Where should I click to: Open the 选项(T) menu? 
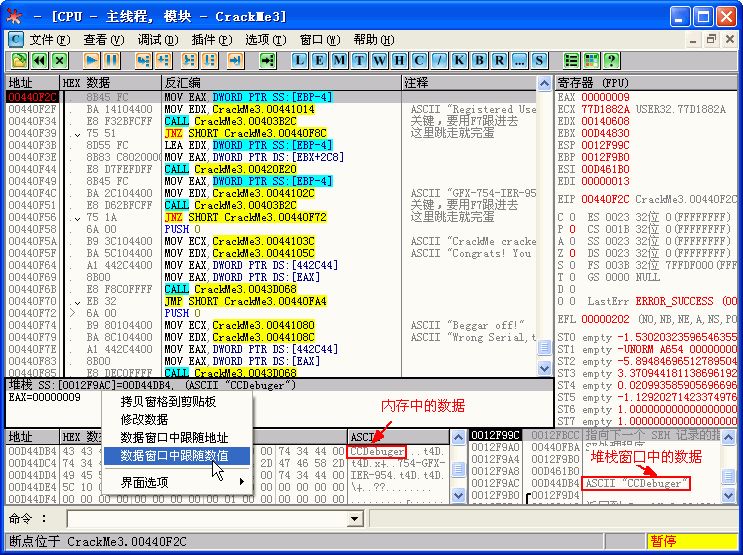point(266,40)
